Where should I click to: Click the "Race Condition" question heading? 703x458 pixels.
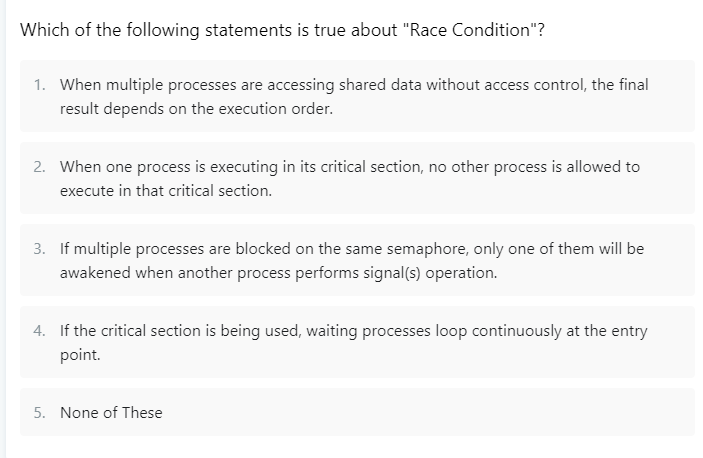[x=282, y=30]
